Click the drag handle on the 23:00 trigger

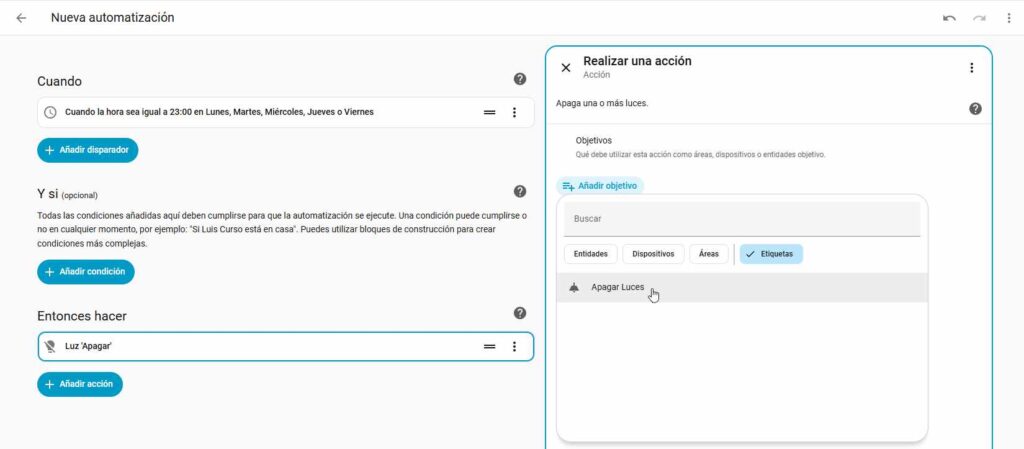(490, 112)
